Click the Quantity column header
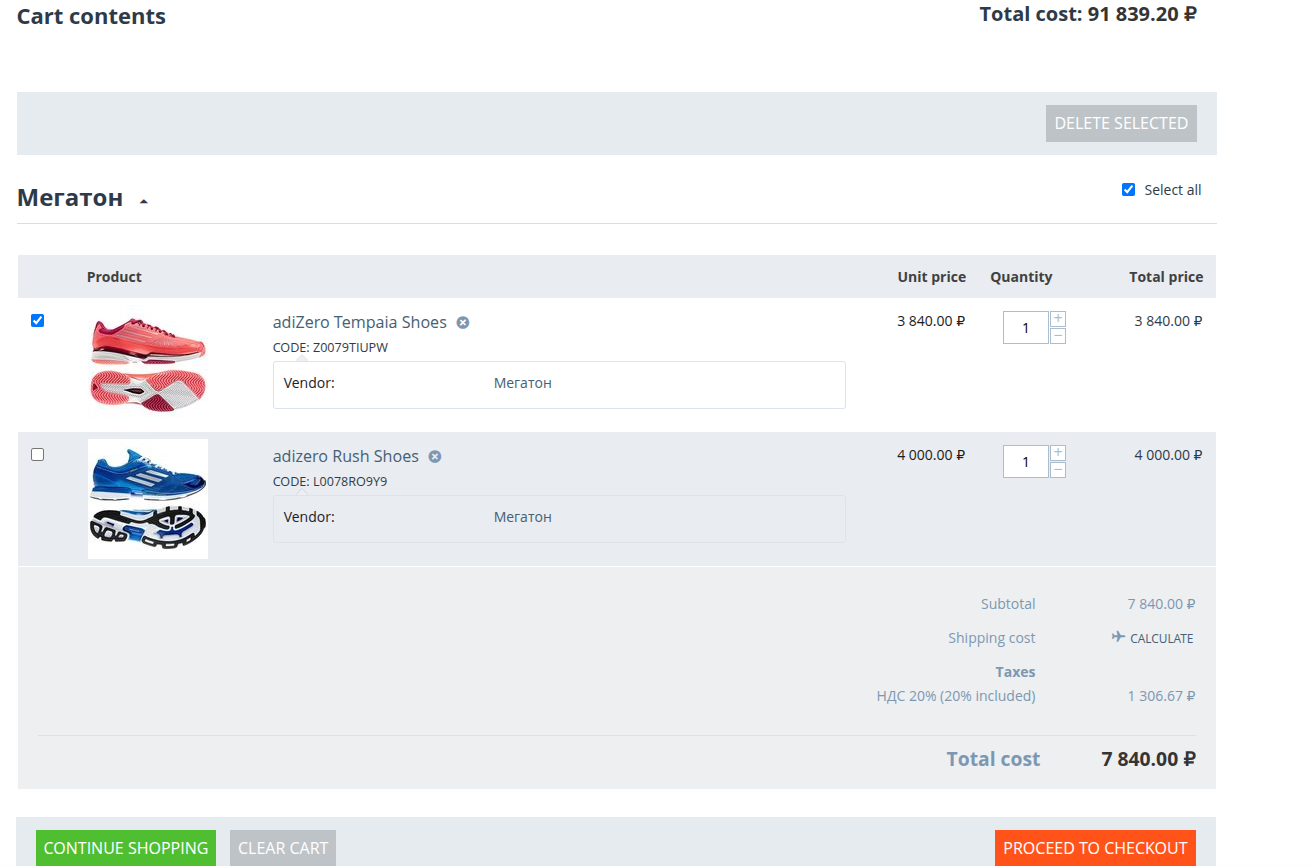 [x=1021, y=277]
